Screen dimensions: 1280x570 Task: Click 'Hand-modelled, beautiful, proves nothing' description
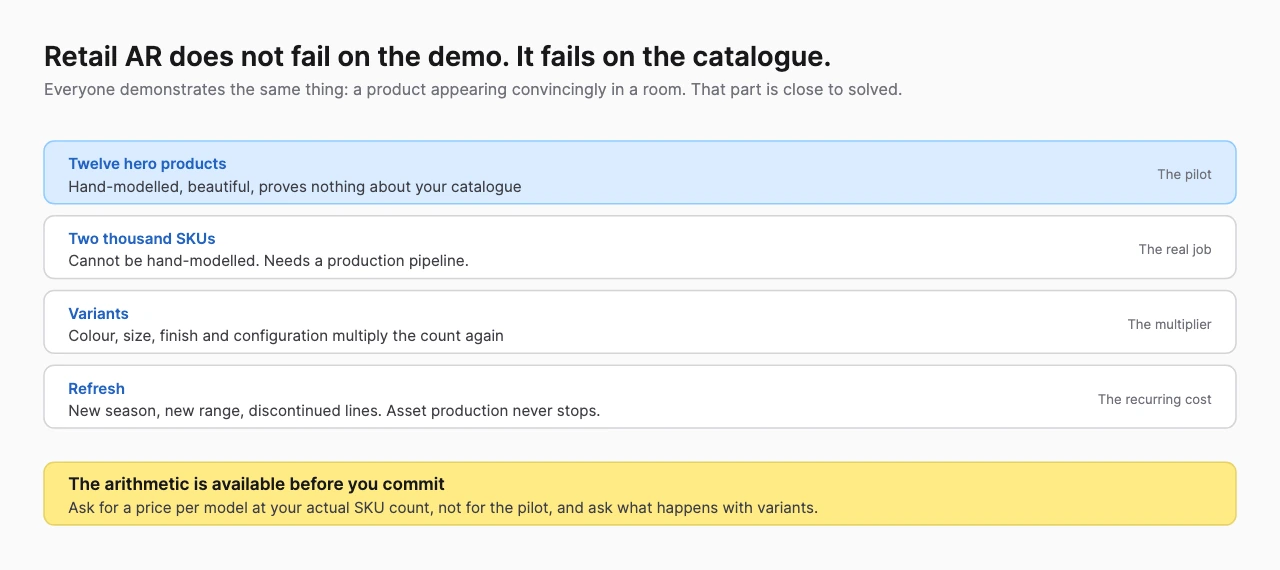(295, 187)
